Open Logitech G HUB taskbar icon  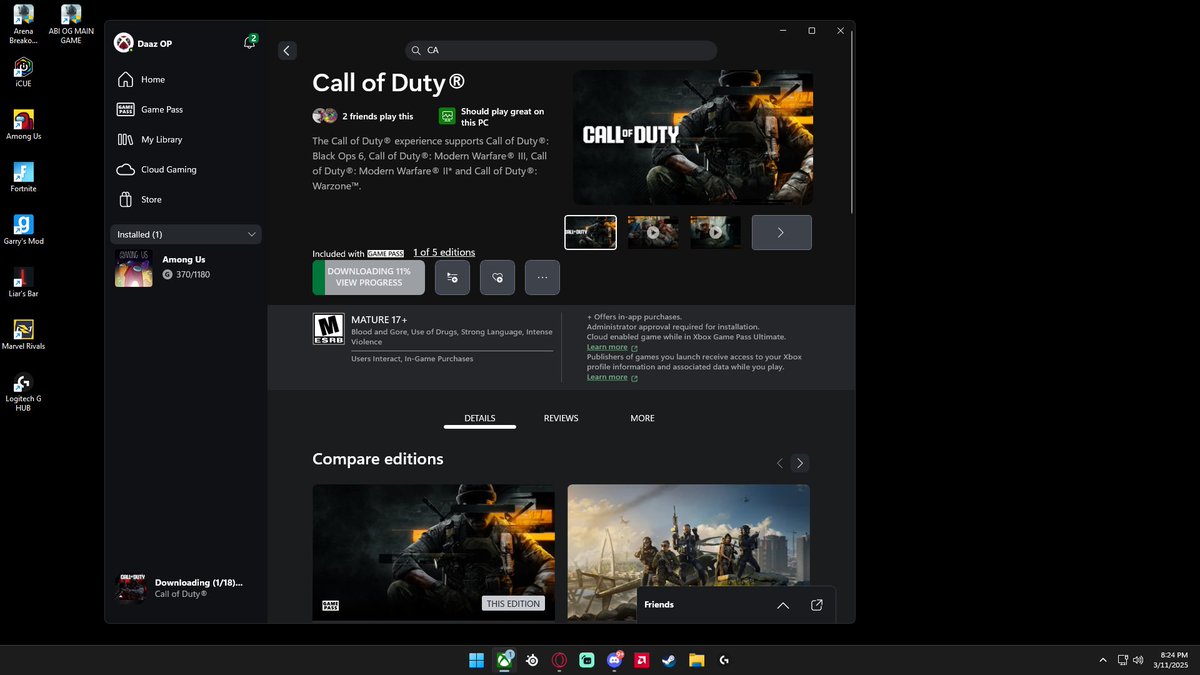(x=723, y=660)
